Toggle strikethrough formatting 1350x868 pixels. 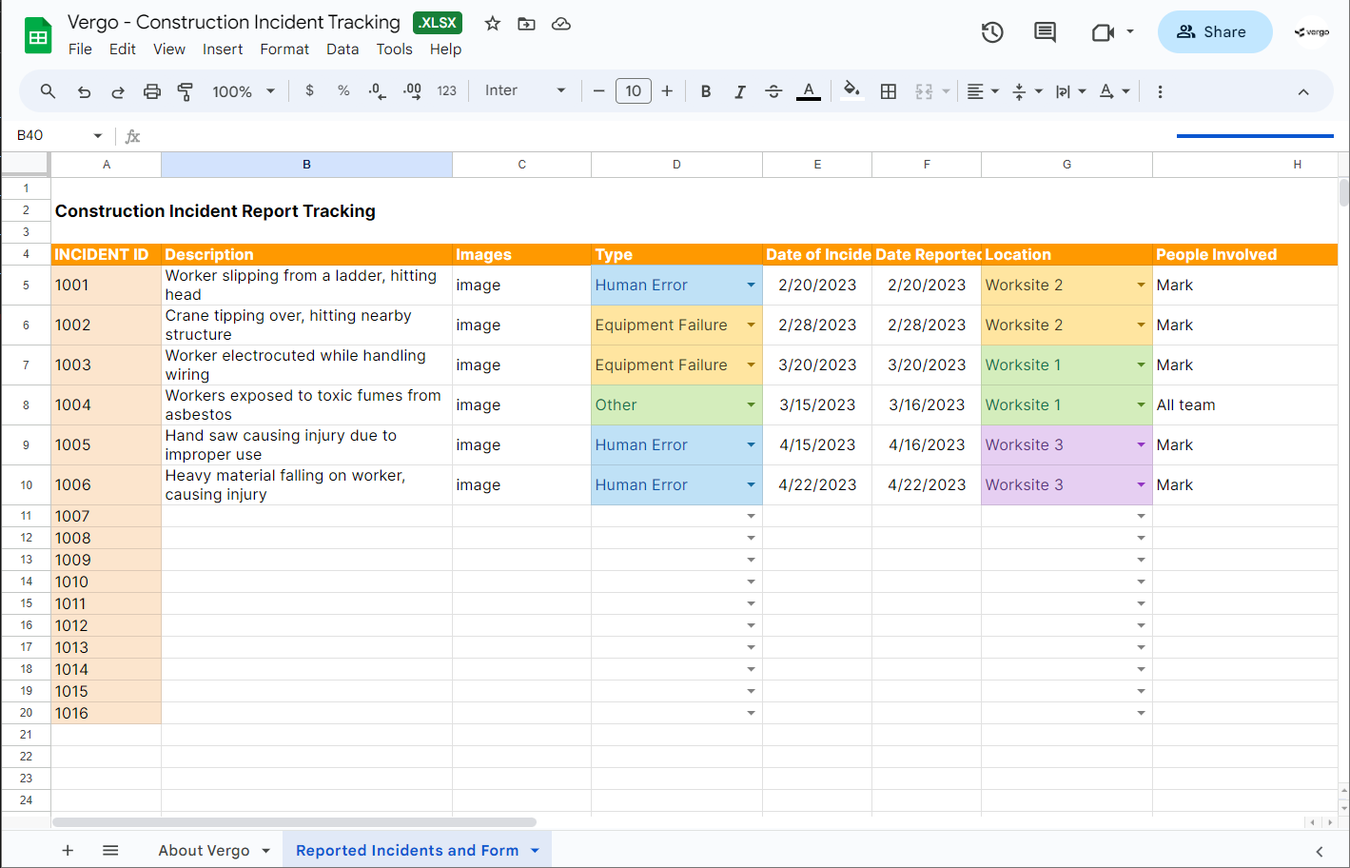[773, 91]
